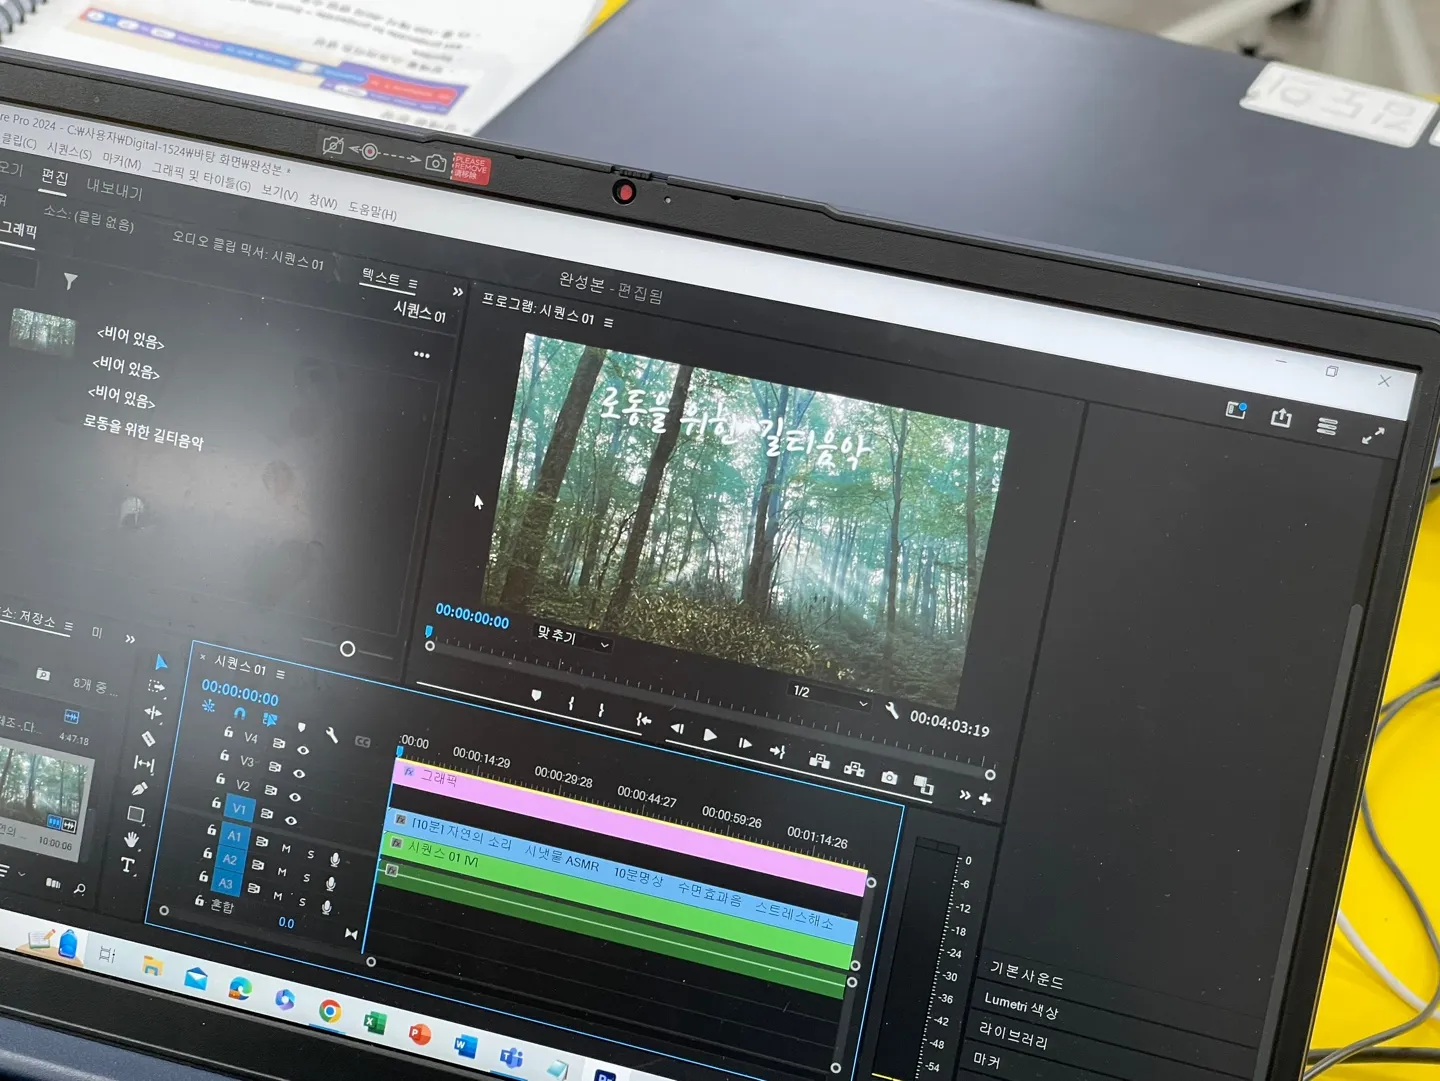1440x1081 pixels.
Task: Select the Track Select Forward tool
Action: 157,687
